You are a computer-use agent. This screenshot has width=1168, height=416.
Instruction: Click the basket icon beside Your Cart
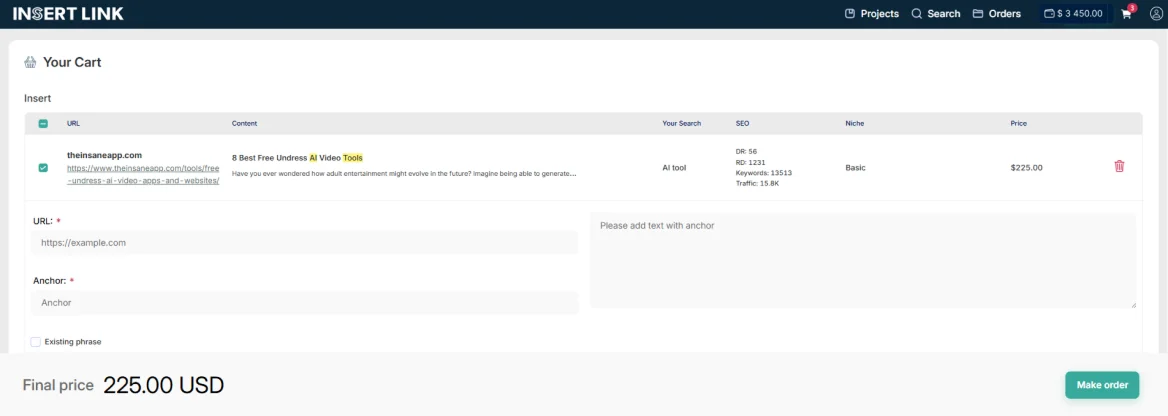[x=30, y=62]
